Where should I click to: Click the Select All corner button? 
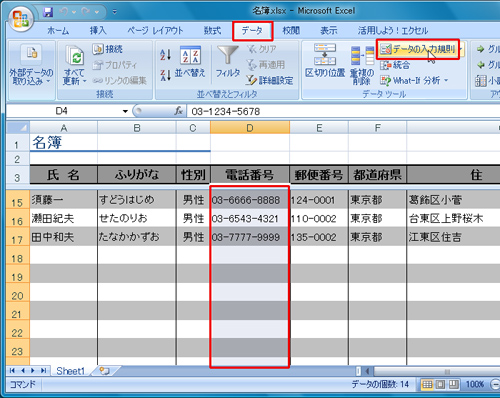click(18, 128)
